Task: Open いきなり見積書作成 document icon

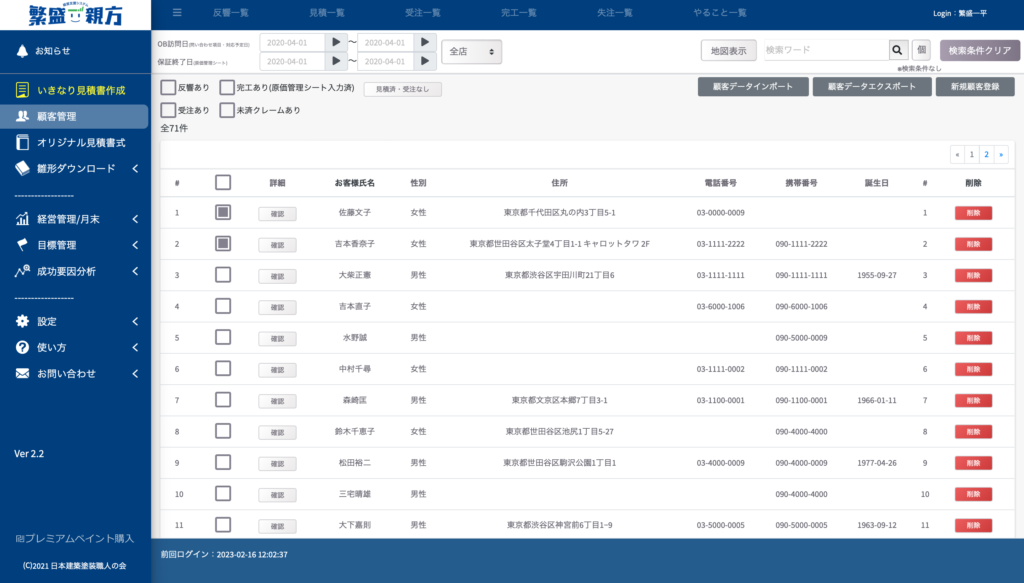Action: (22, 90)
